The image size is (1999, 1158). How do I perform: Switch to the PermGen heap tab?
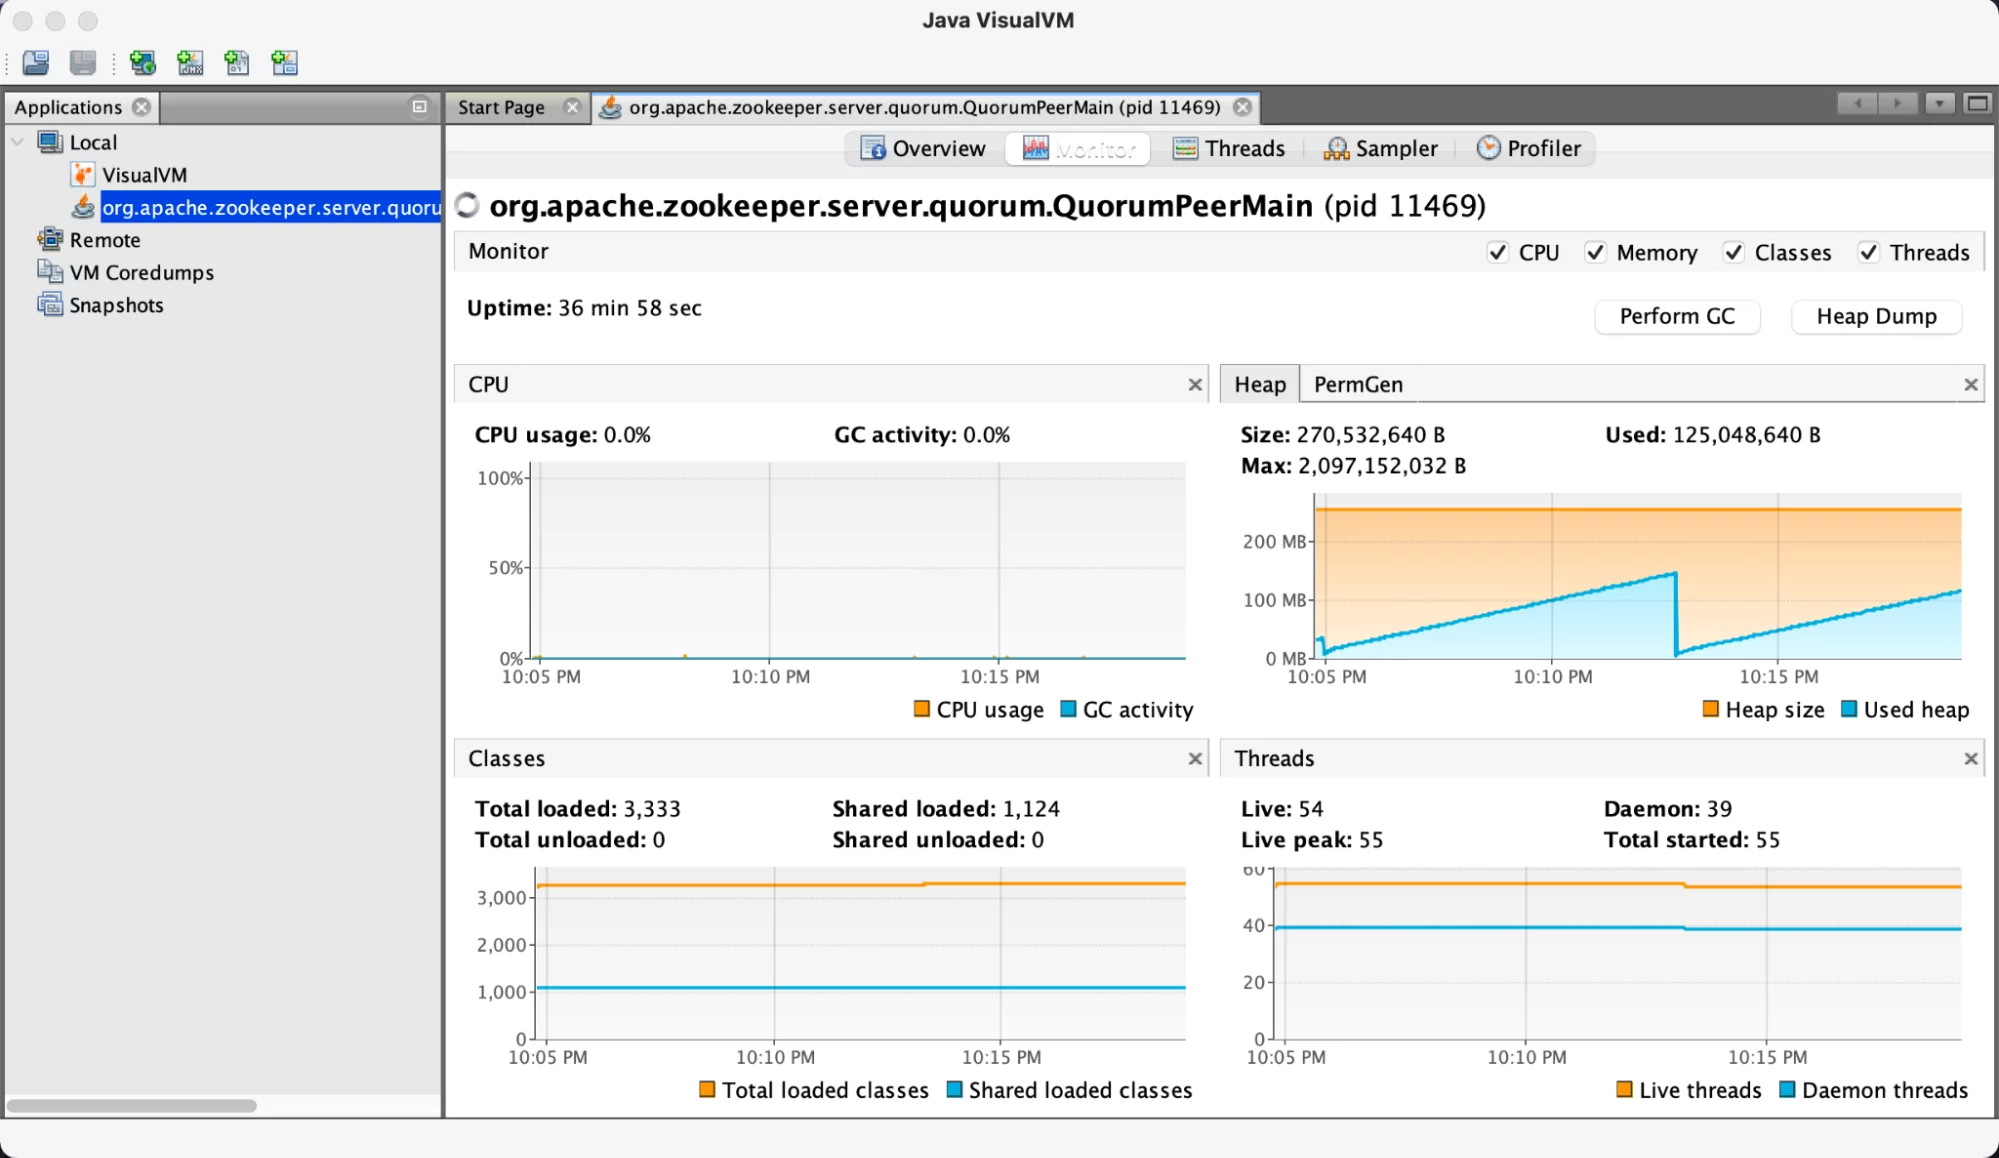click(1359, 383)
